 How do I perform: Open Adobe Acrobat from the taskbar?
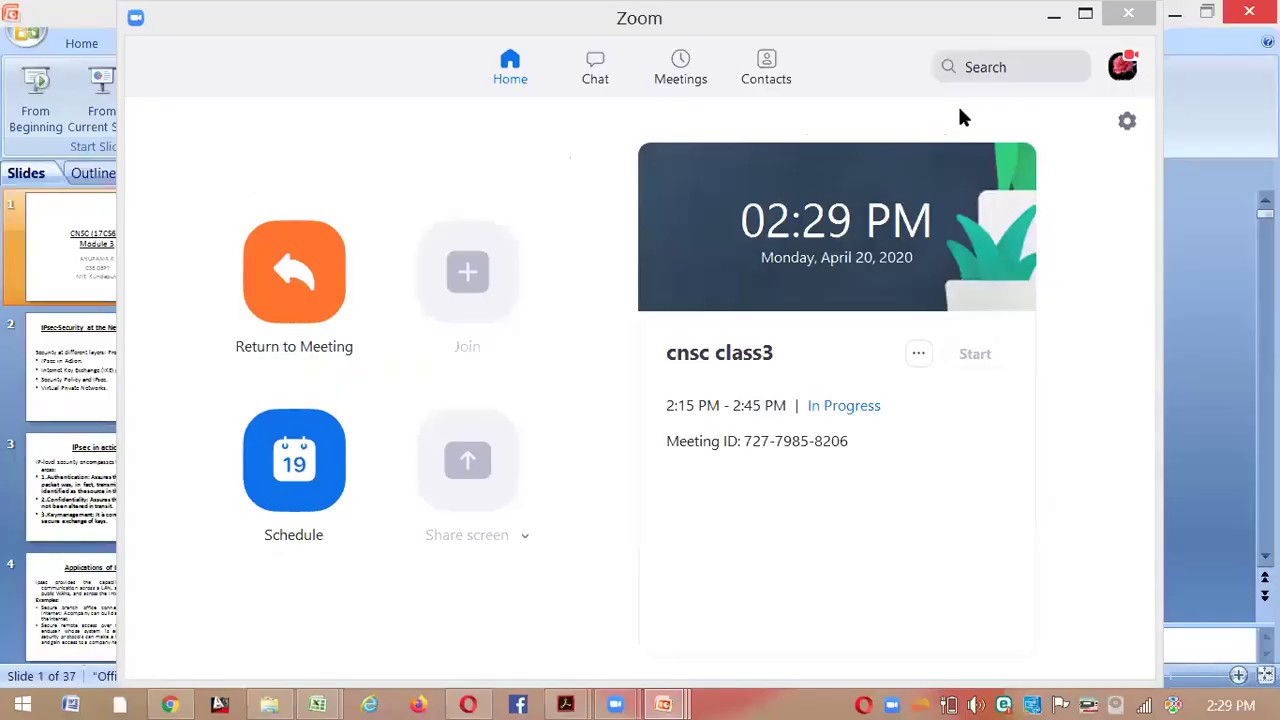(x=566, y=705)
